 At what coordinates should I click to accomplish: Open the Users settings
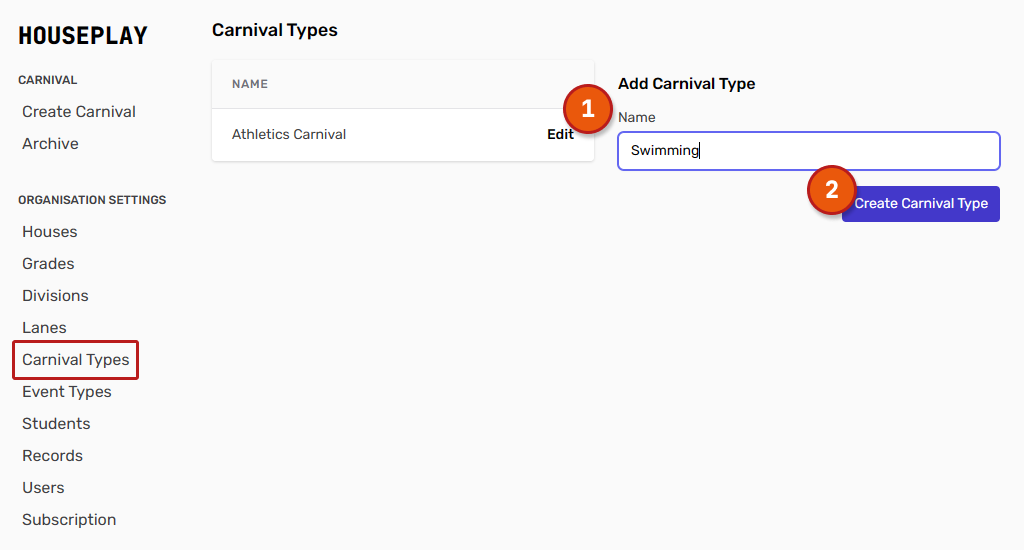click(43, 488)
